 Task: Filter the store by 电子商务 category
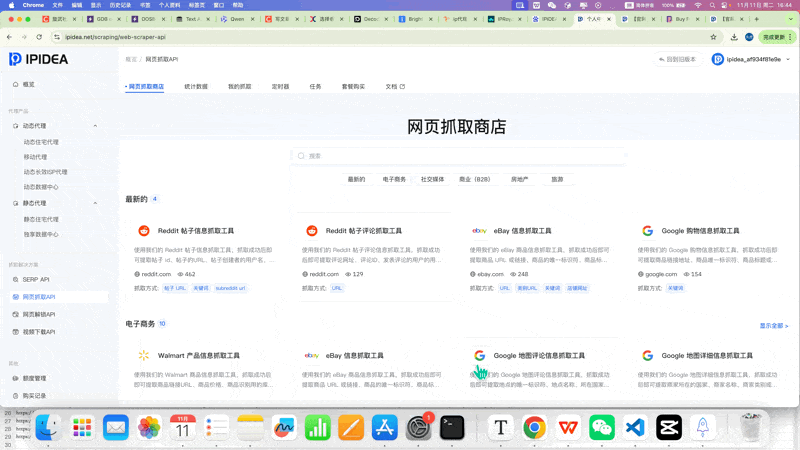click(394, 179)
